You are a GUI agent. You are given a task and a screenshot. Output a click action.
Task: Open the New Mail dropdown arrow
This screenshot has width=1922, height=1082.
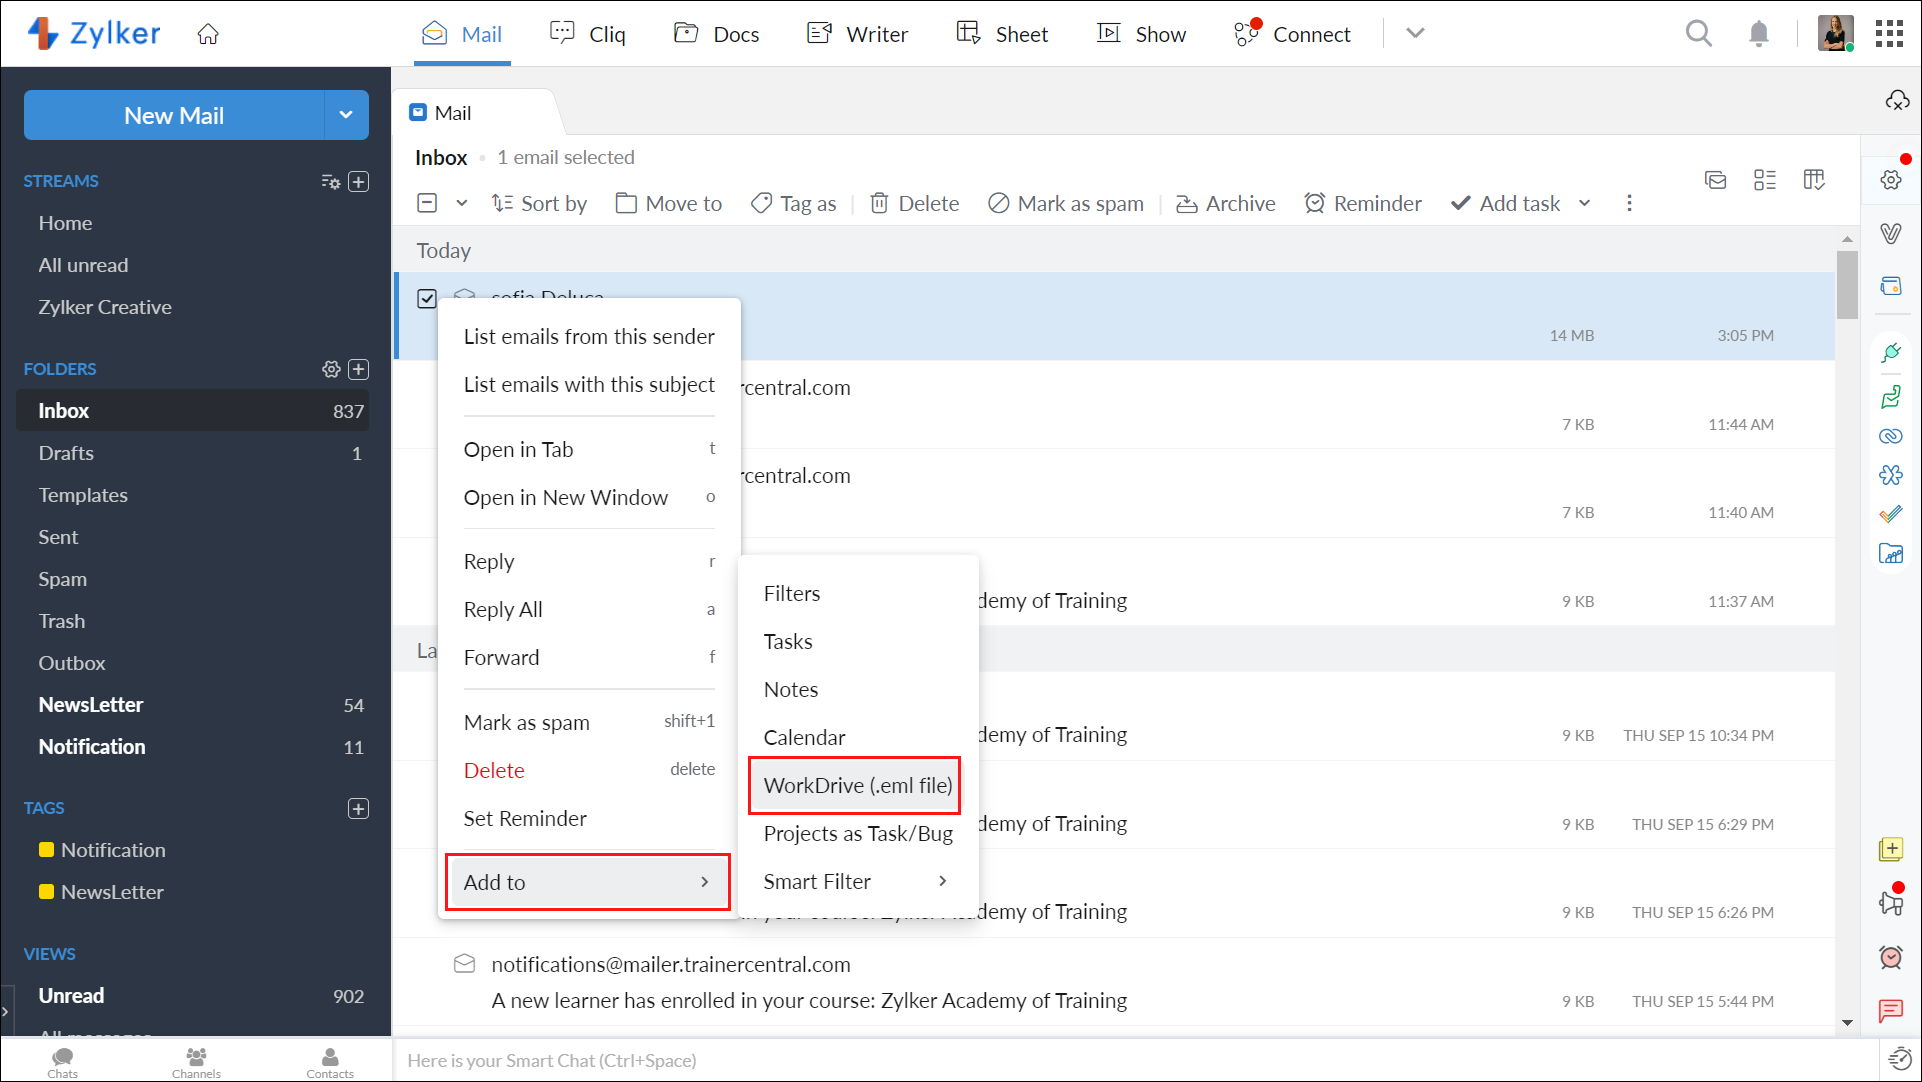[346, 115]
